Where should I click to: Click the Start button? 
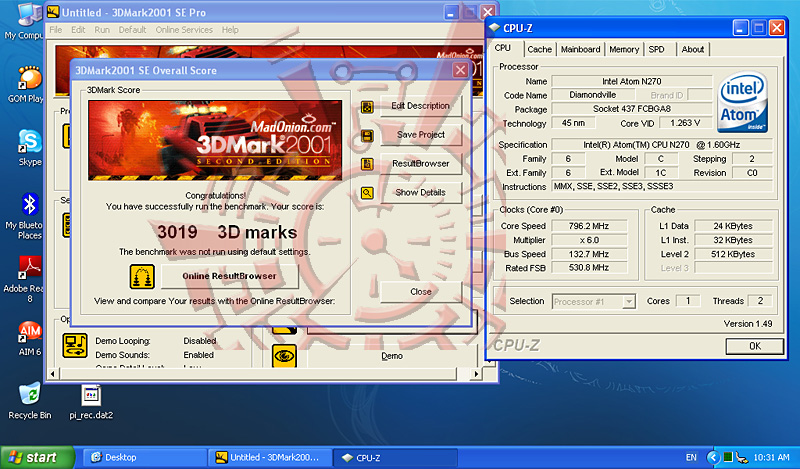(x=37, y=457)
